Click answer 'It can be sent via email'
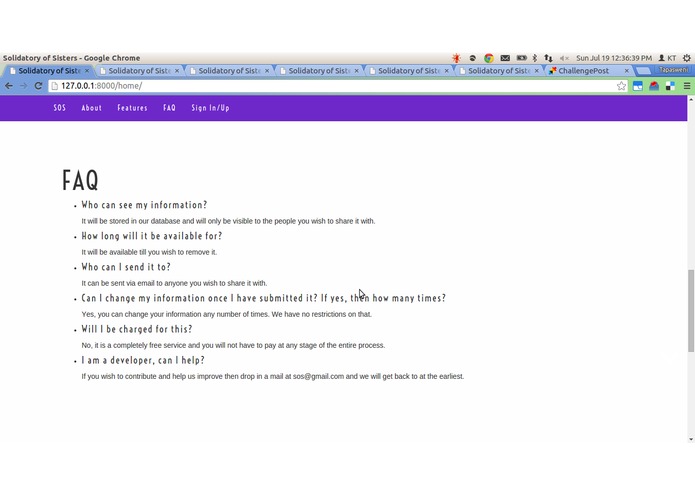Image resolution: width=695 pixels, height=494 pixels. pos(174,283)
